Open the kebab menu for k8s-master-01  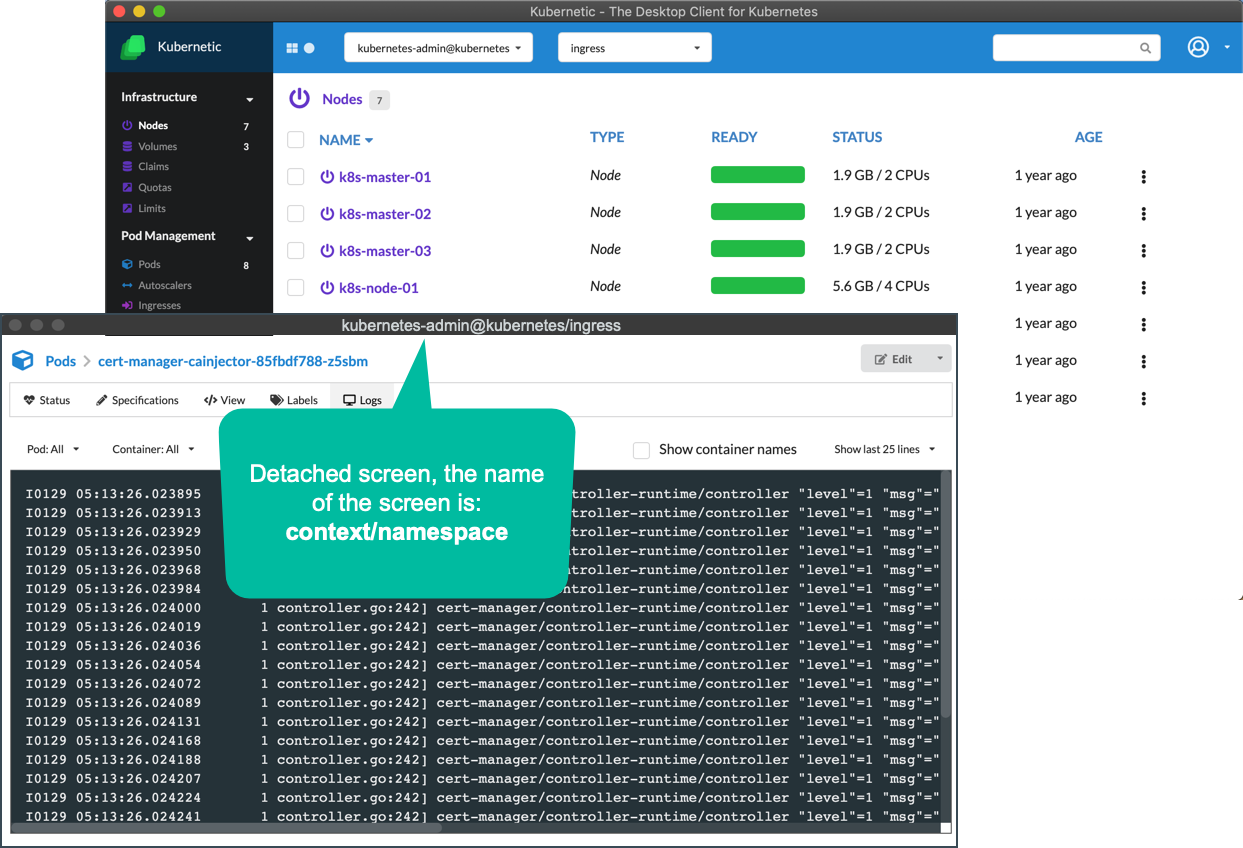1143,177
